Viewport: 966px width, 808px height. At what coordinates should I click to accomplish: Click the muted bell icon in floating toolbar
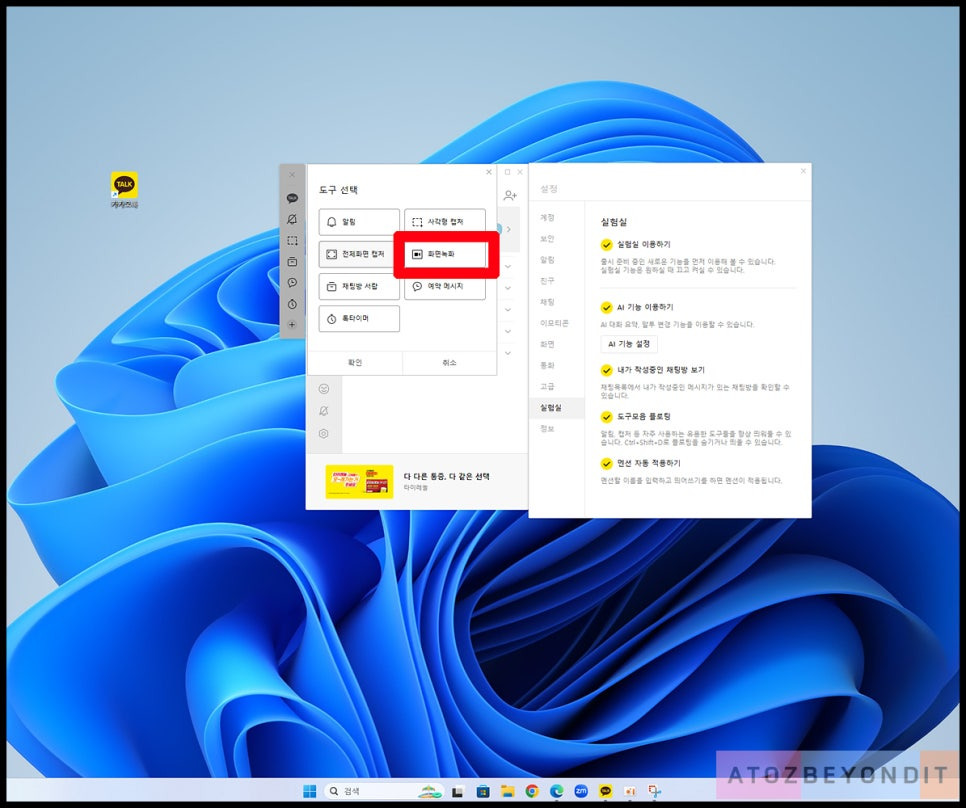tap(292, 219)
